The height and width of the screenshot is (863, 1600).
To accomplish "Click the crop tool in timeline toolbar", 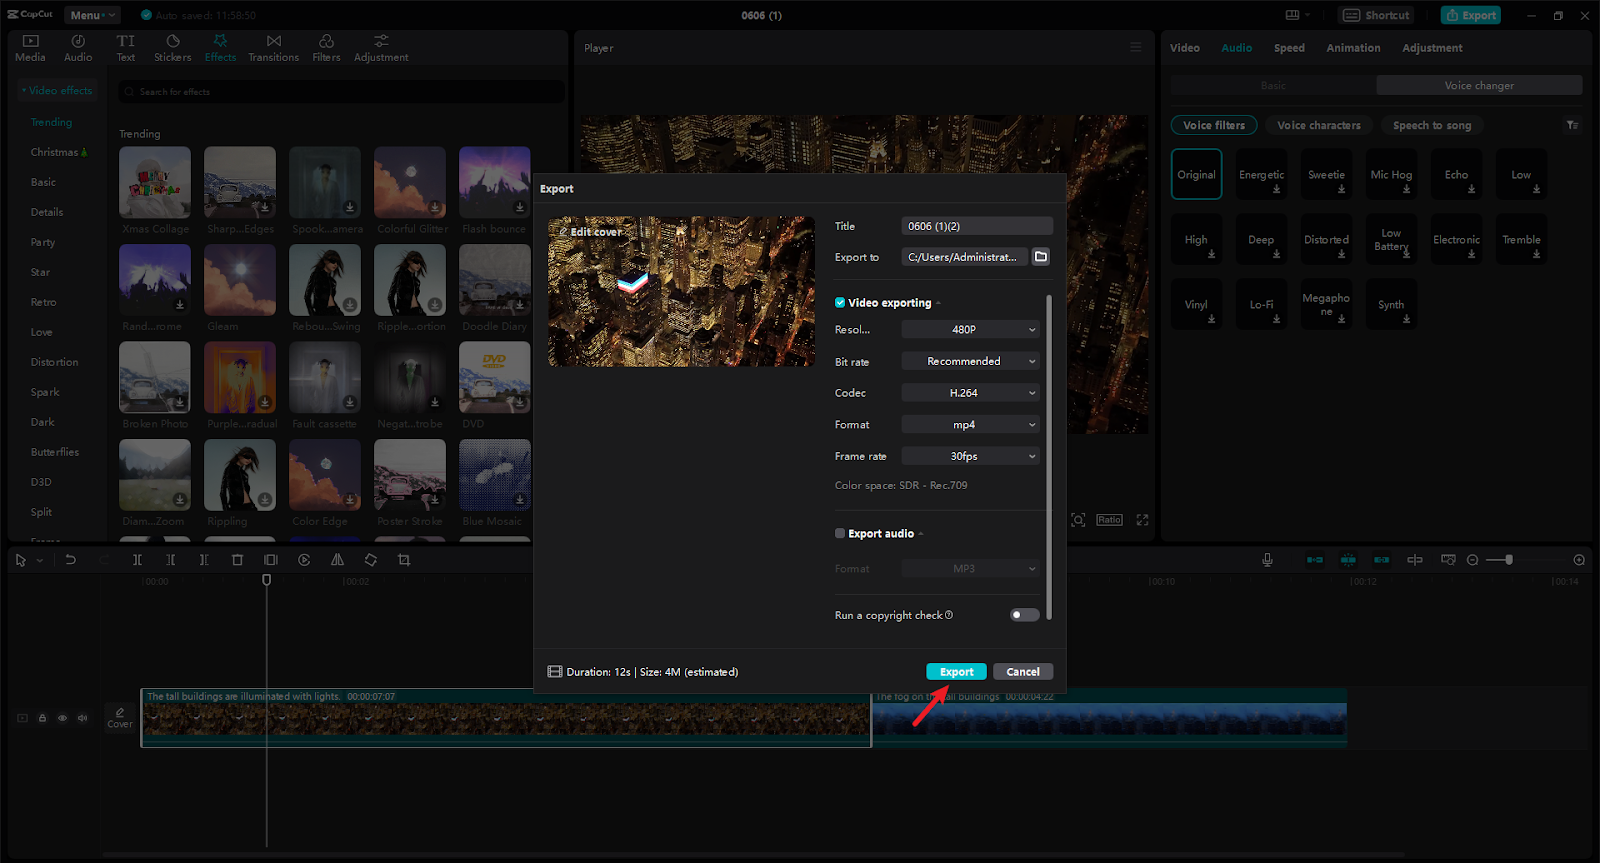I will 404,560.
